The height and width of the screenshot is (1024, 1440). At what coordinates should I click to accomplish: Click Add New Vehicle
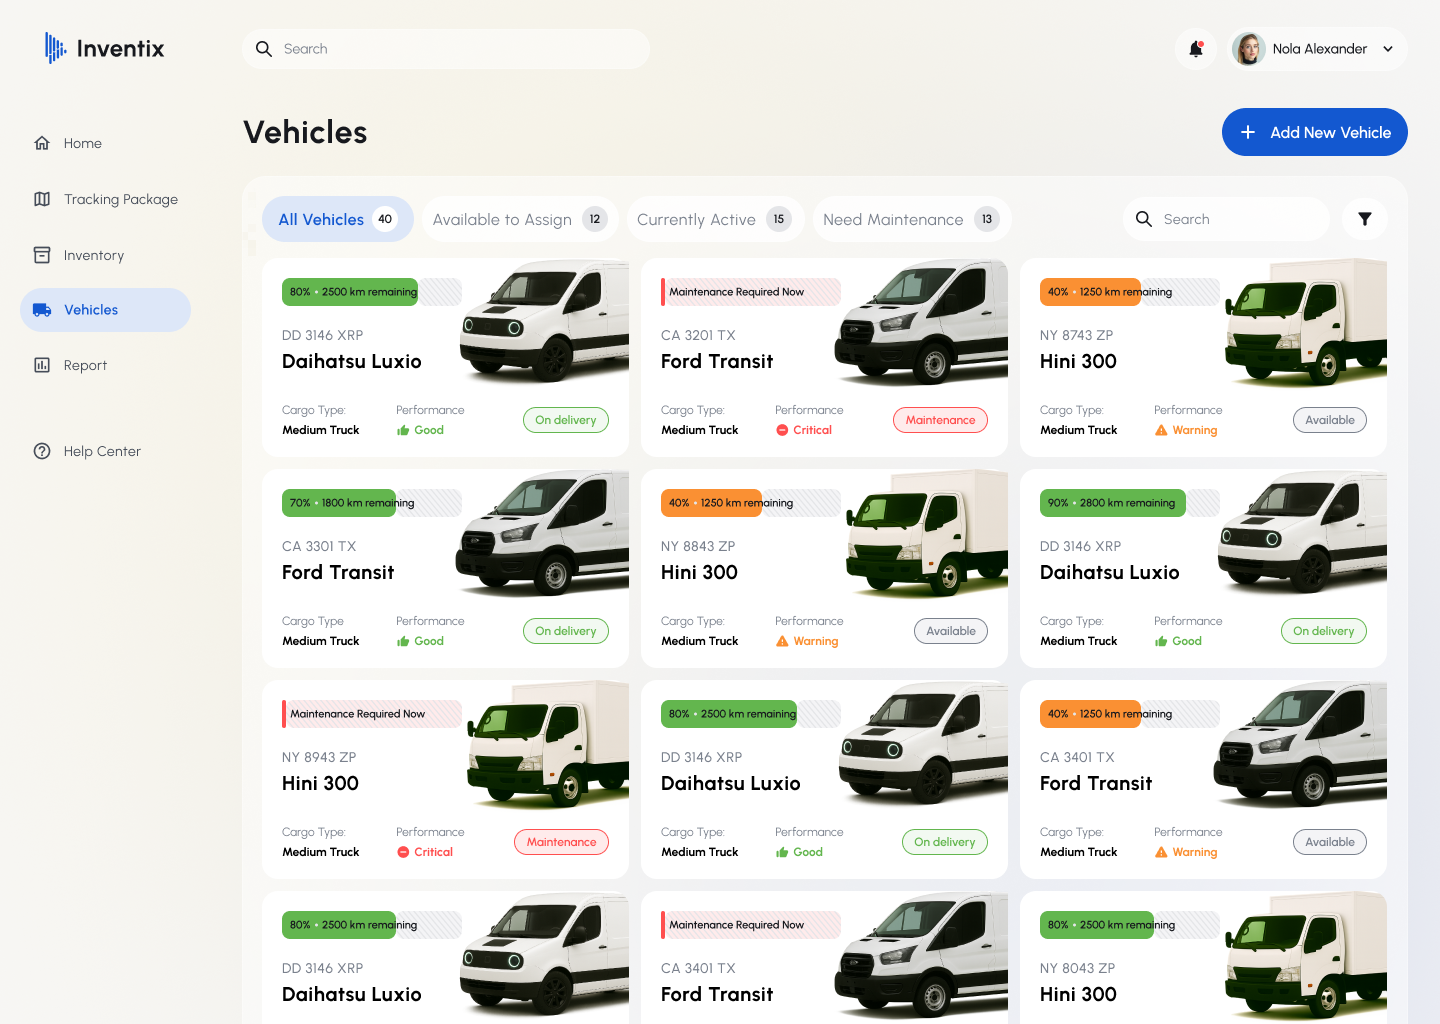point(1314,132)
